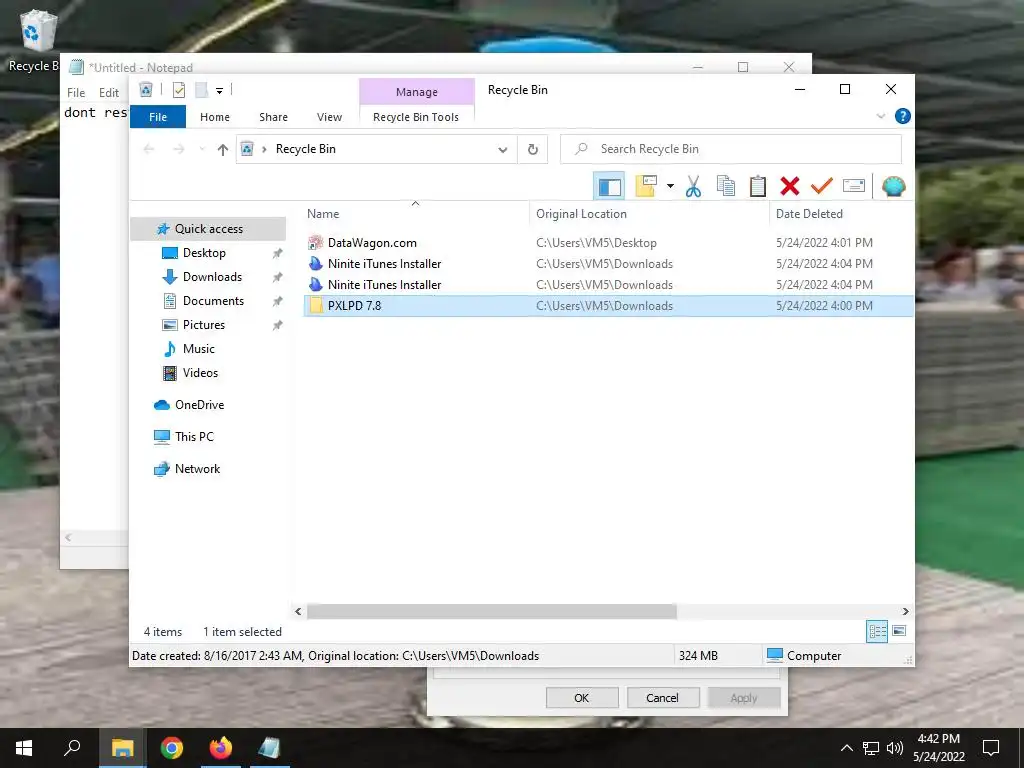Open Downloads in the navigation pane
Image resolution: width=1024 pixels, height=768 pixels.
pos(212,277)
